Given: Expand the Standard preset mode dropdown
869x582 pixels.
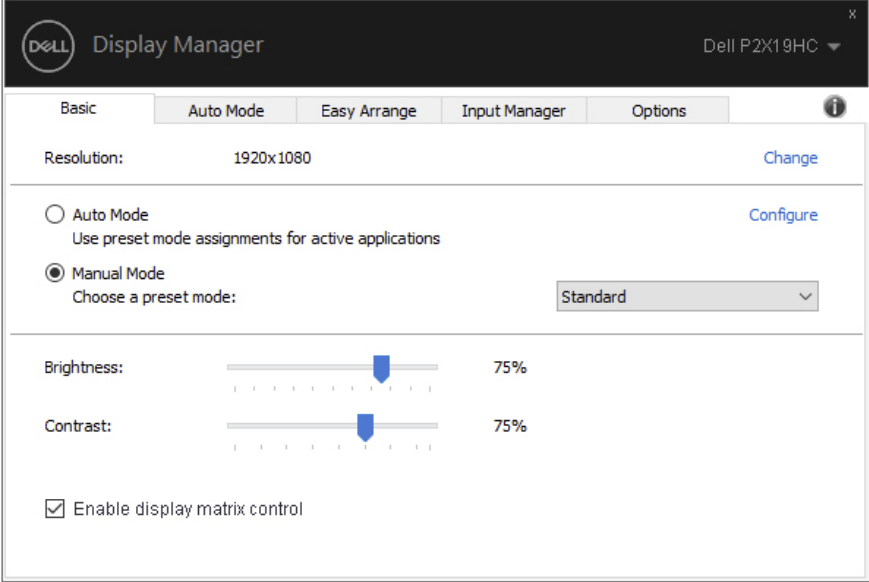Looking at the screenshot, I should click(687, 297).
